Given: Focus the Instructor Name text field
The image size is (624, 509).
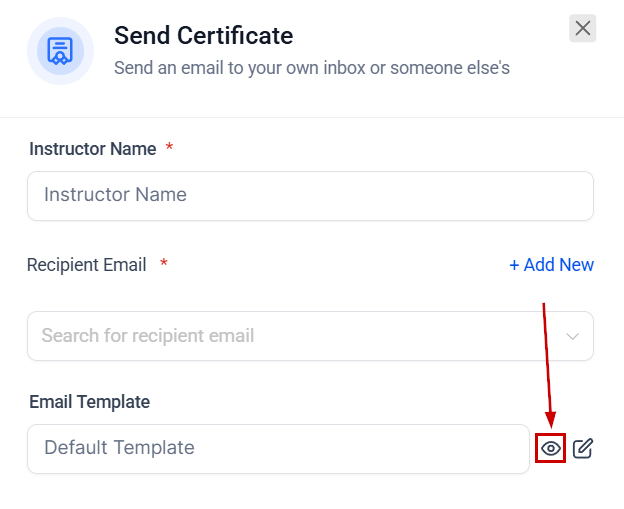Looking at the screenshot, I should click(310, 196).
